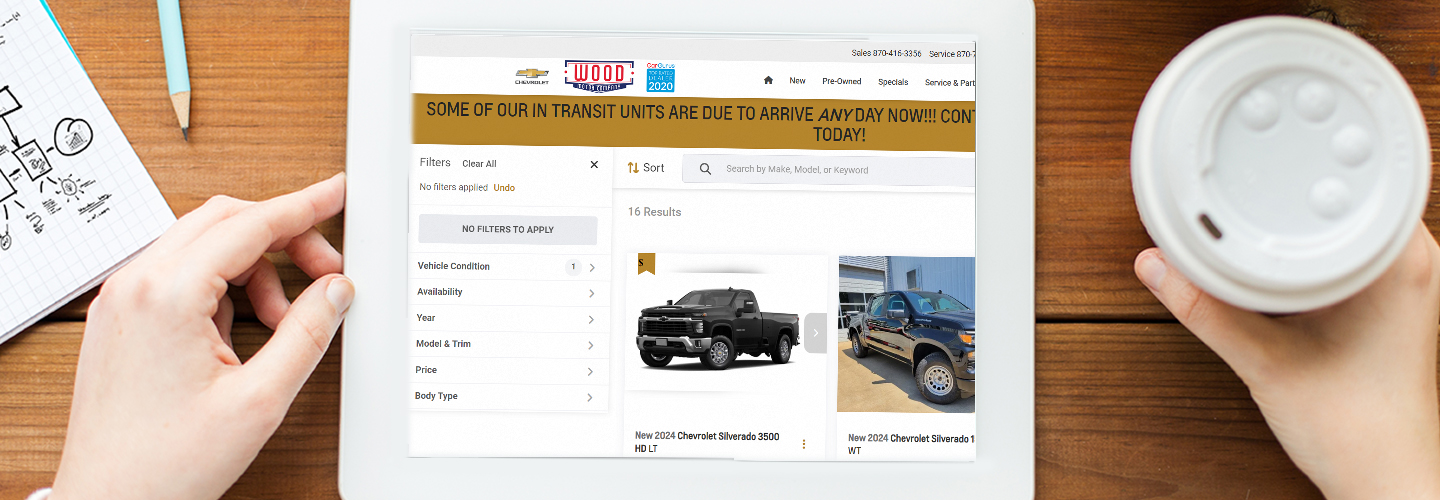Expand the Year filter

[507, 319]
